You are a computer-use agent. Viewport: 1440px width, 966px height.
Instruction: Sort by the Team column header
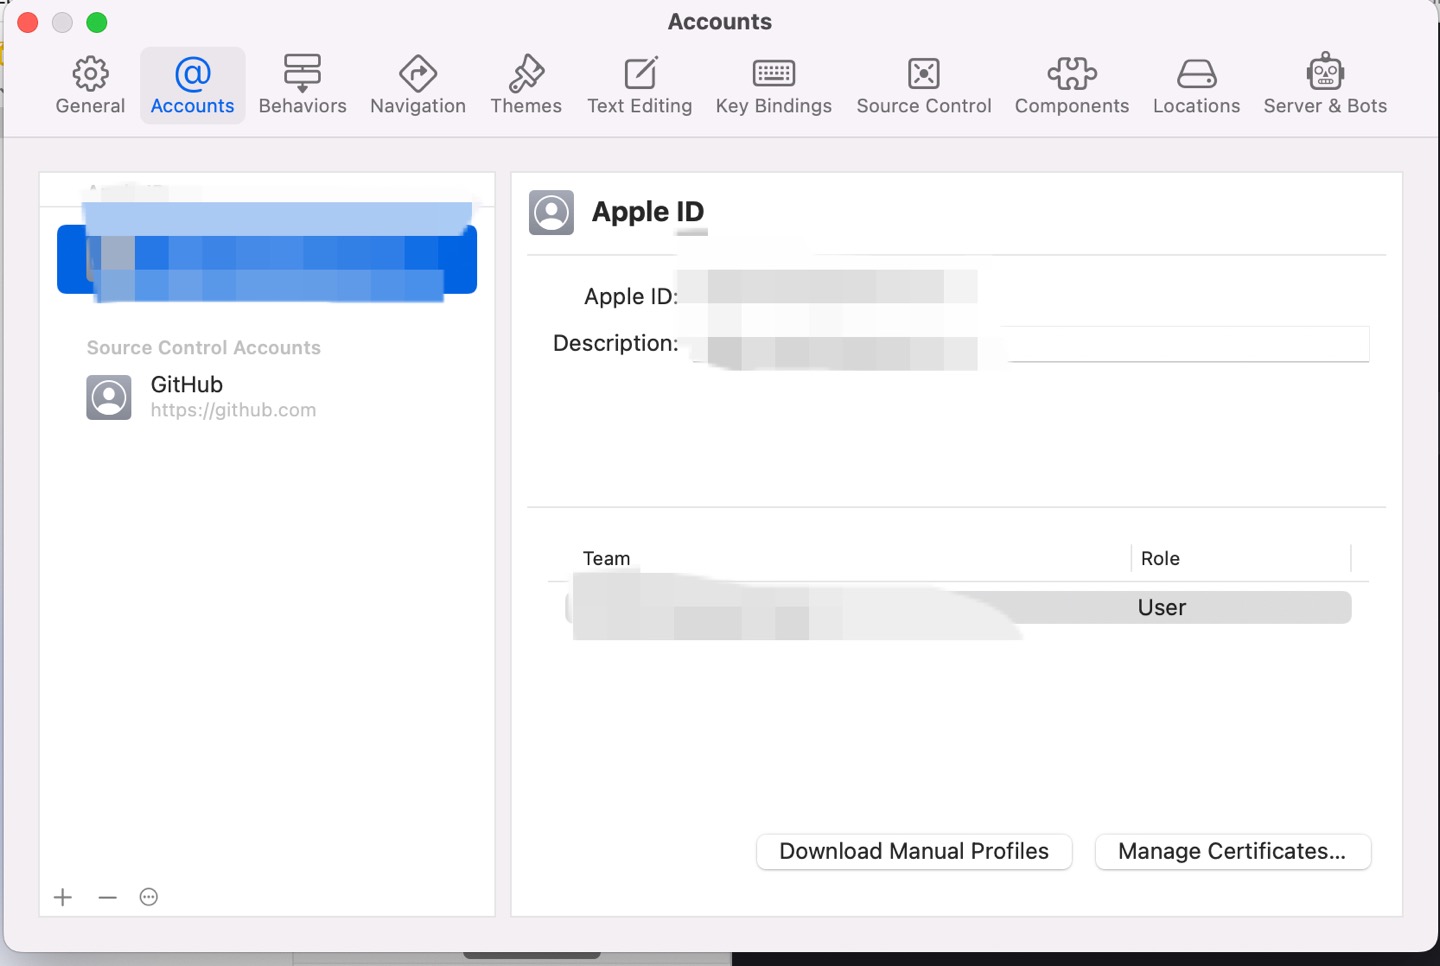click(607, 558)
